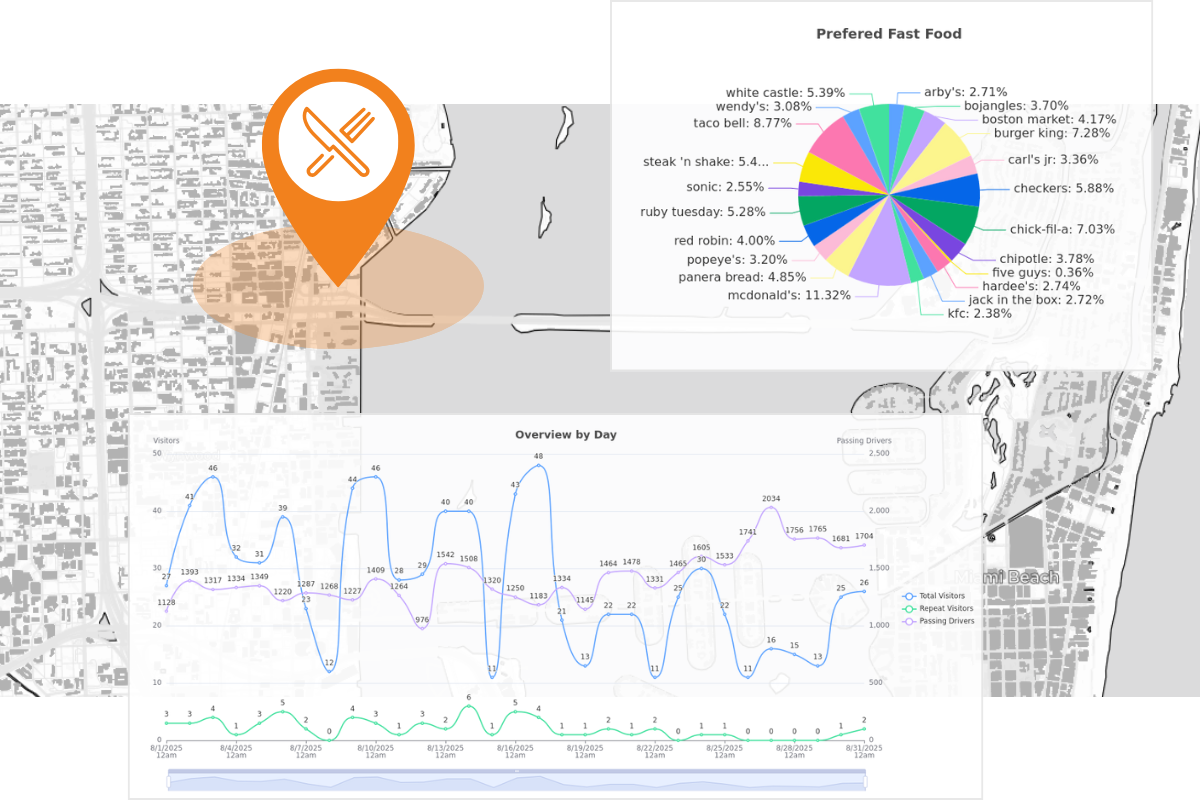1200x800 pixels.
Task: Click the 2034 passing drivers data point
Action: pyautogui.click(x=771, y=508)
